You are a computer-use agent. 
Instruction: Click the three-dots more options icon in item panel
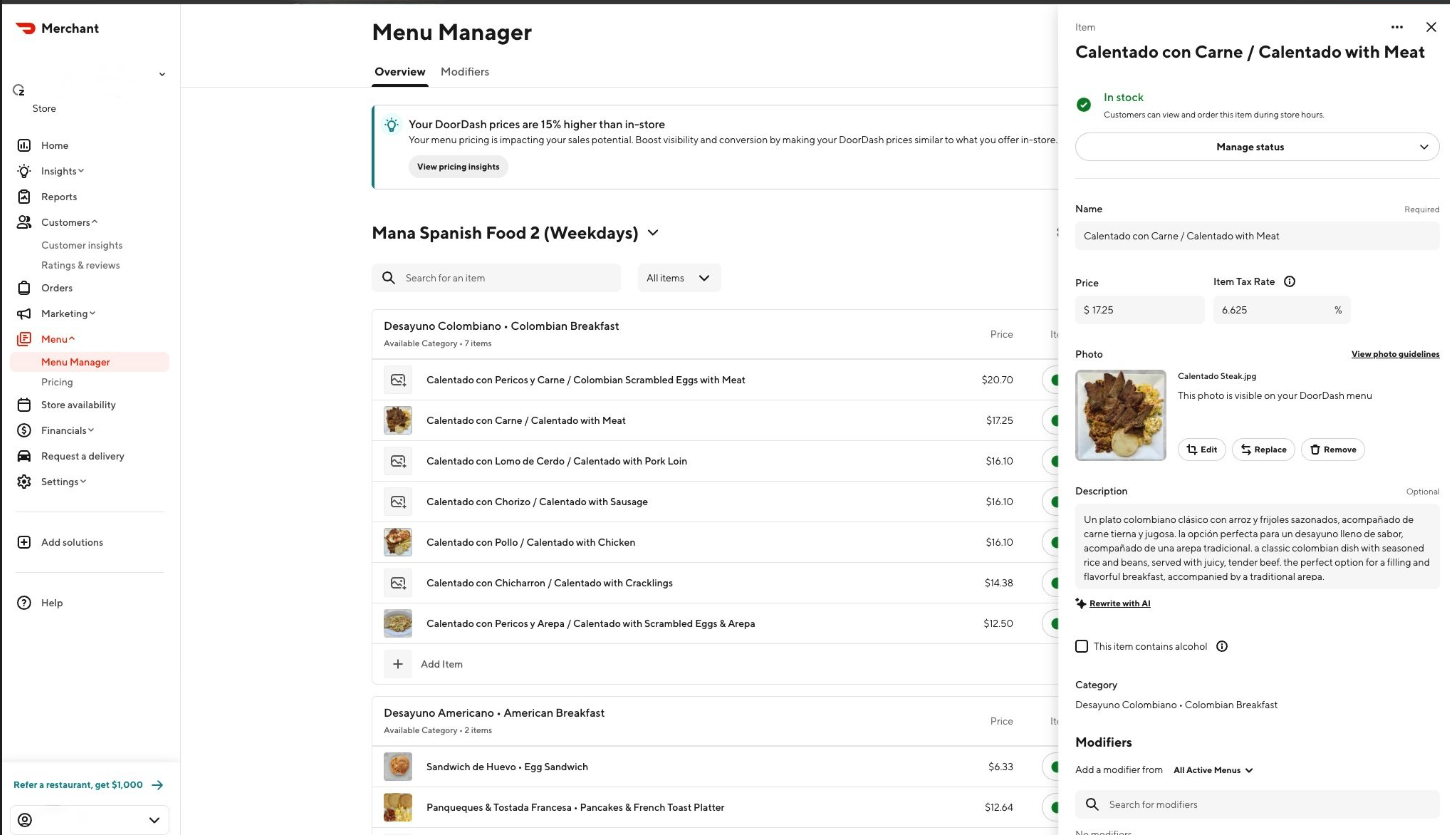[x=1397, y=27]
